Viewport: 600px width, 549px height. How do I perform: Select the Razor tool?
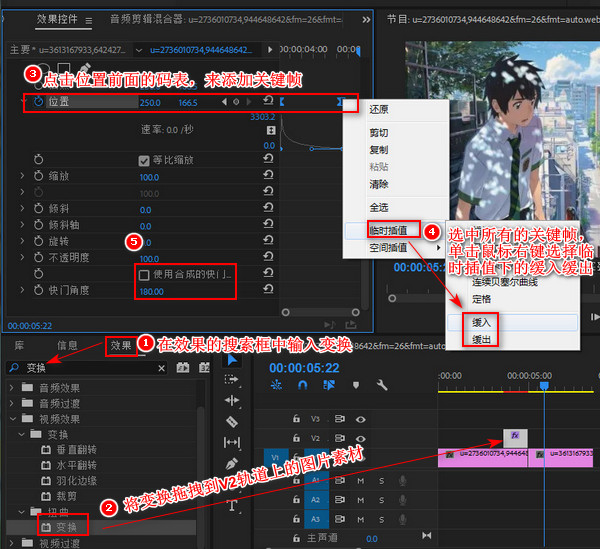(x=232, y=422)
